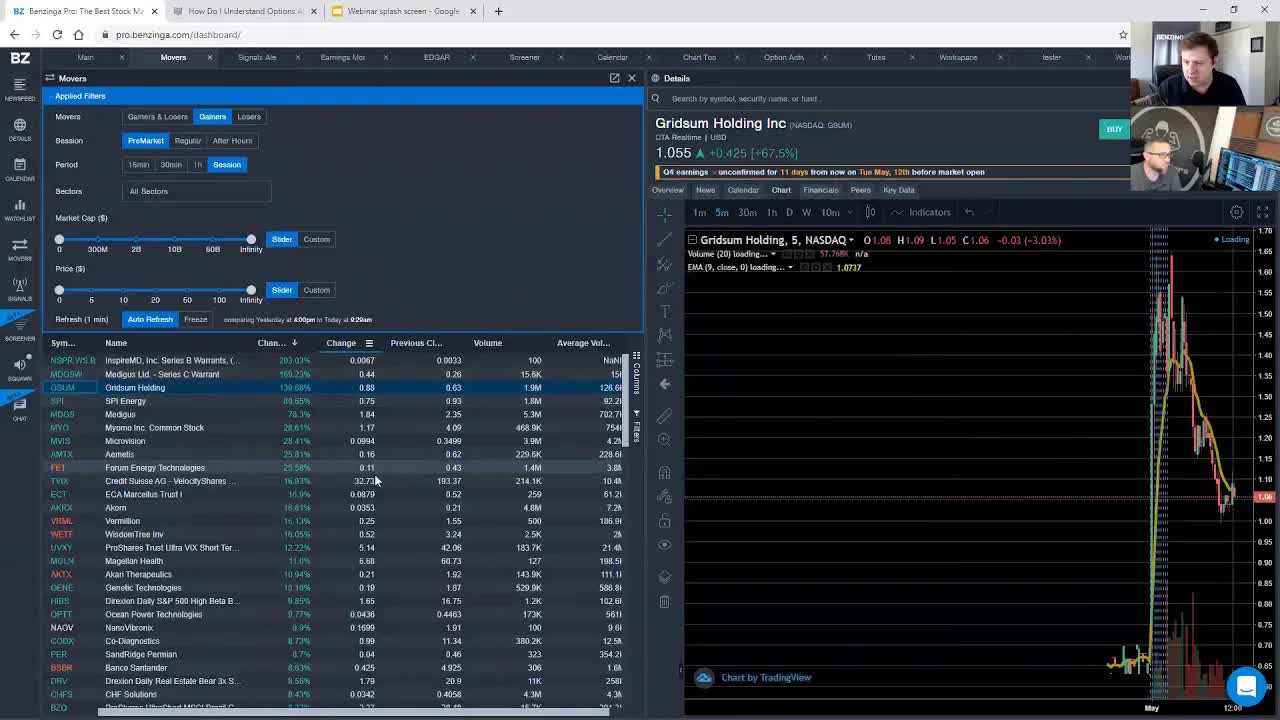Select the D daily chart interval

point(789,212)
